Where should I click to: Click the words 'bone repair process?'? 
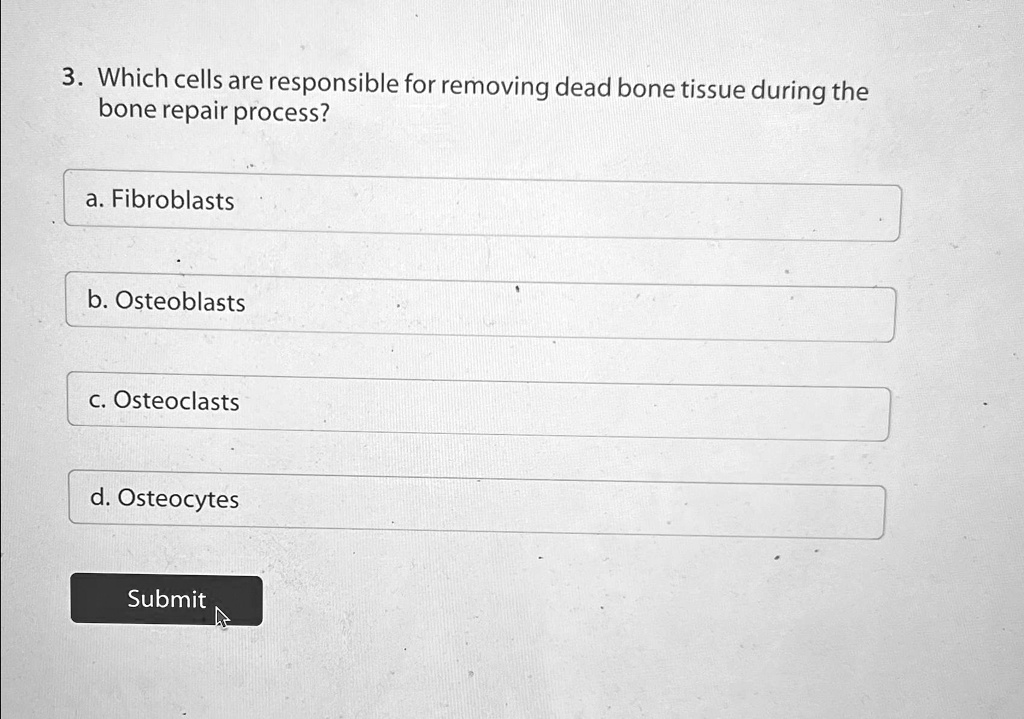(213, 112)
